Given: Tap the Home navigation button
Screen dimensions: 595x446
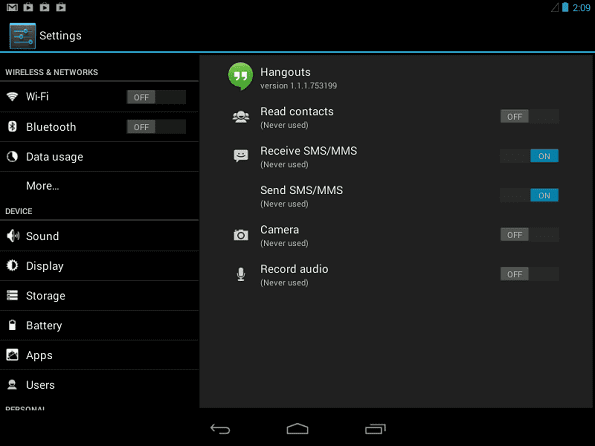Looking at the screenshot, I should [298, 429].
